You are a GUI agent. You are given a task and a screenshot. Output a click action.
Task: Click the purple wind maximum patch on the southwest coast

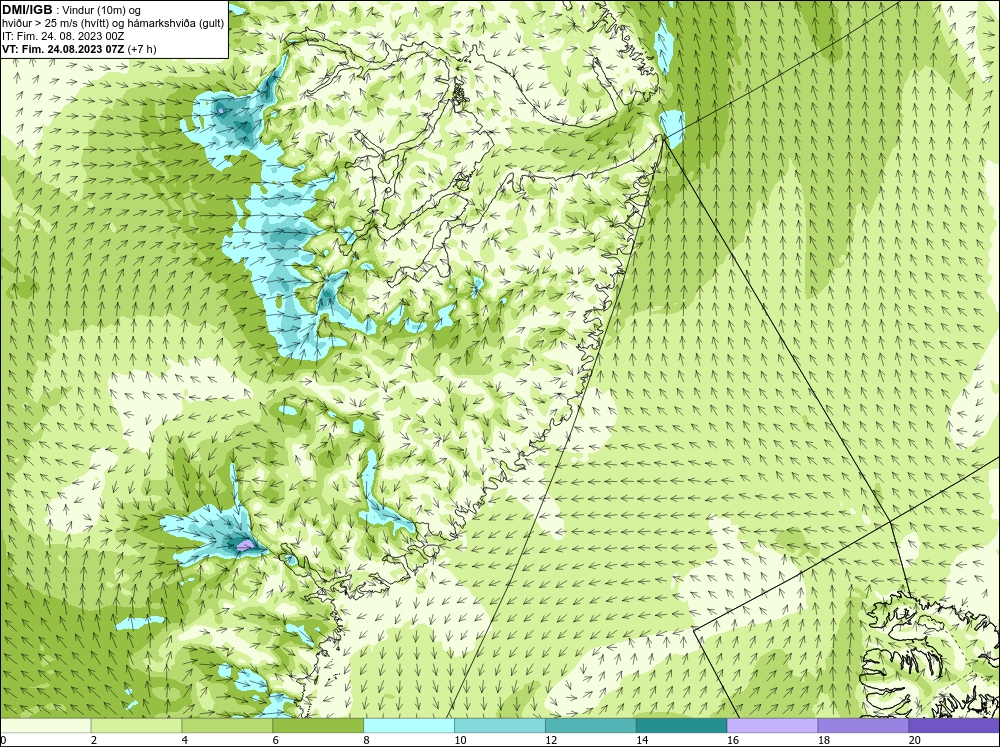[246, 545]
